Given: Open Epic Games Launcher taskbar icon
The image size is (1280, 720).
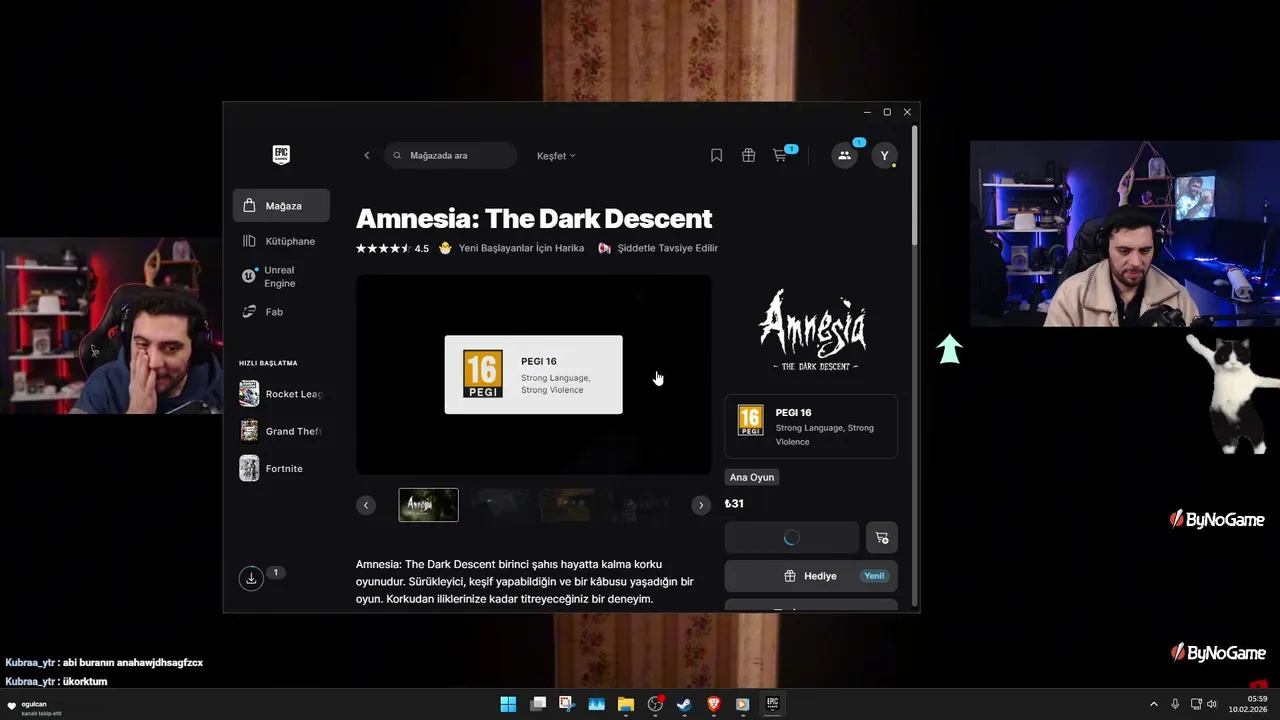Looking at the screenshot, I should point(772,704).
